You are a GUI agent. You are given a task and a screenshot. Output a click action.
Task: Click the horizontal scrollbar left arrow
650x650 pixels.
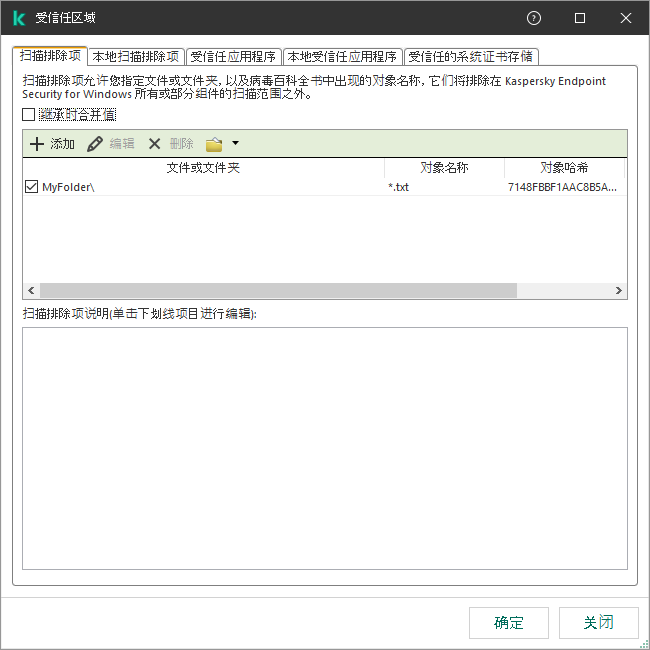coord(31,290)
